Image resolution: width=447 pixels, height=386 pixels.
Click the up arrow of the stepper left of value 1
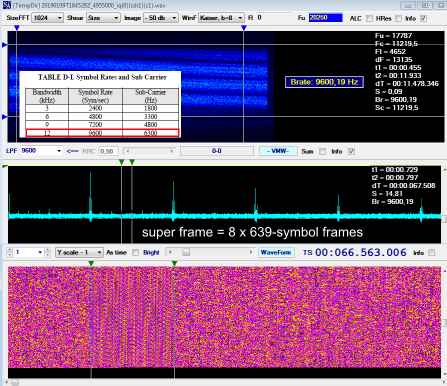pyautogui.click(x=9, y=250)
